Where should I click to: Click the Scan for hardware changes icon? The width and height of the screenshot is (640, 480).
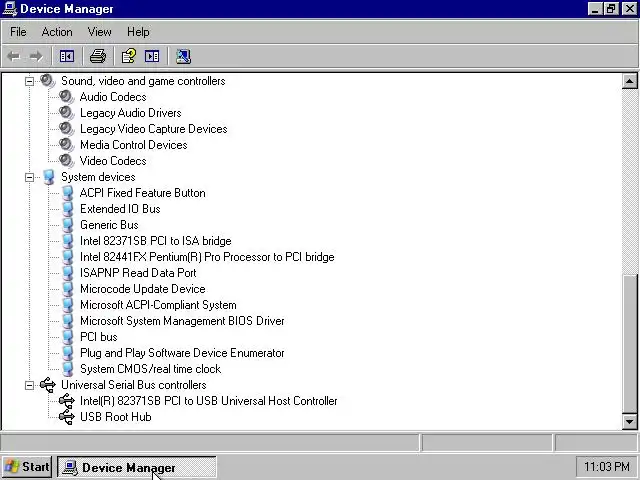tap(183, 56)
